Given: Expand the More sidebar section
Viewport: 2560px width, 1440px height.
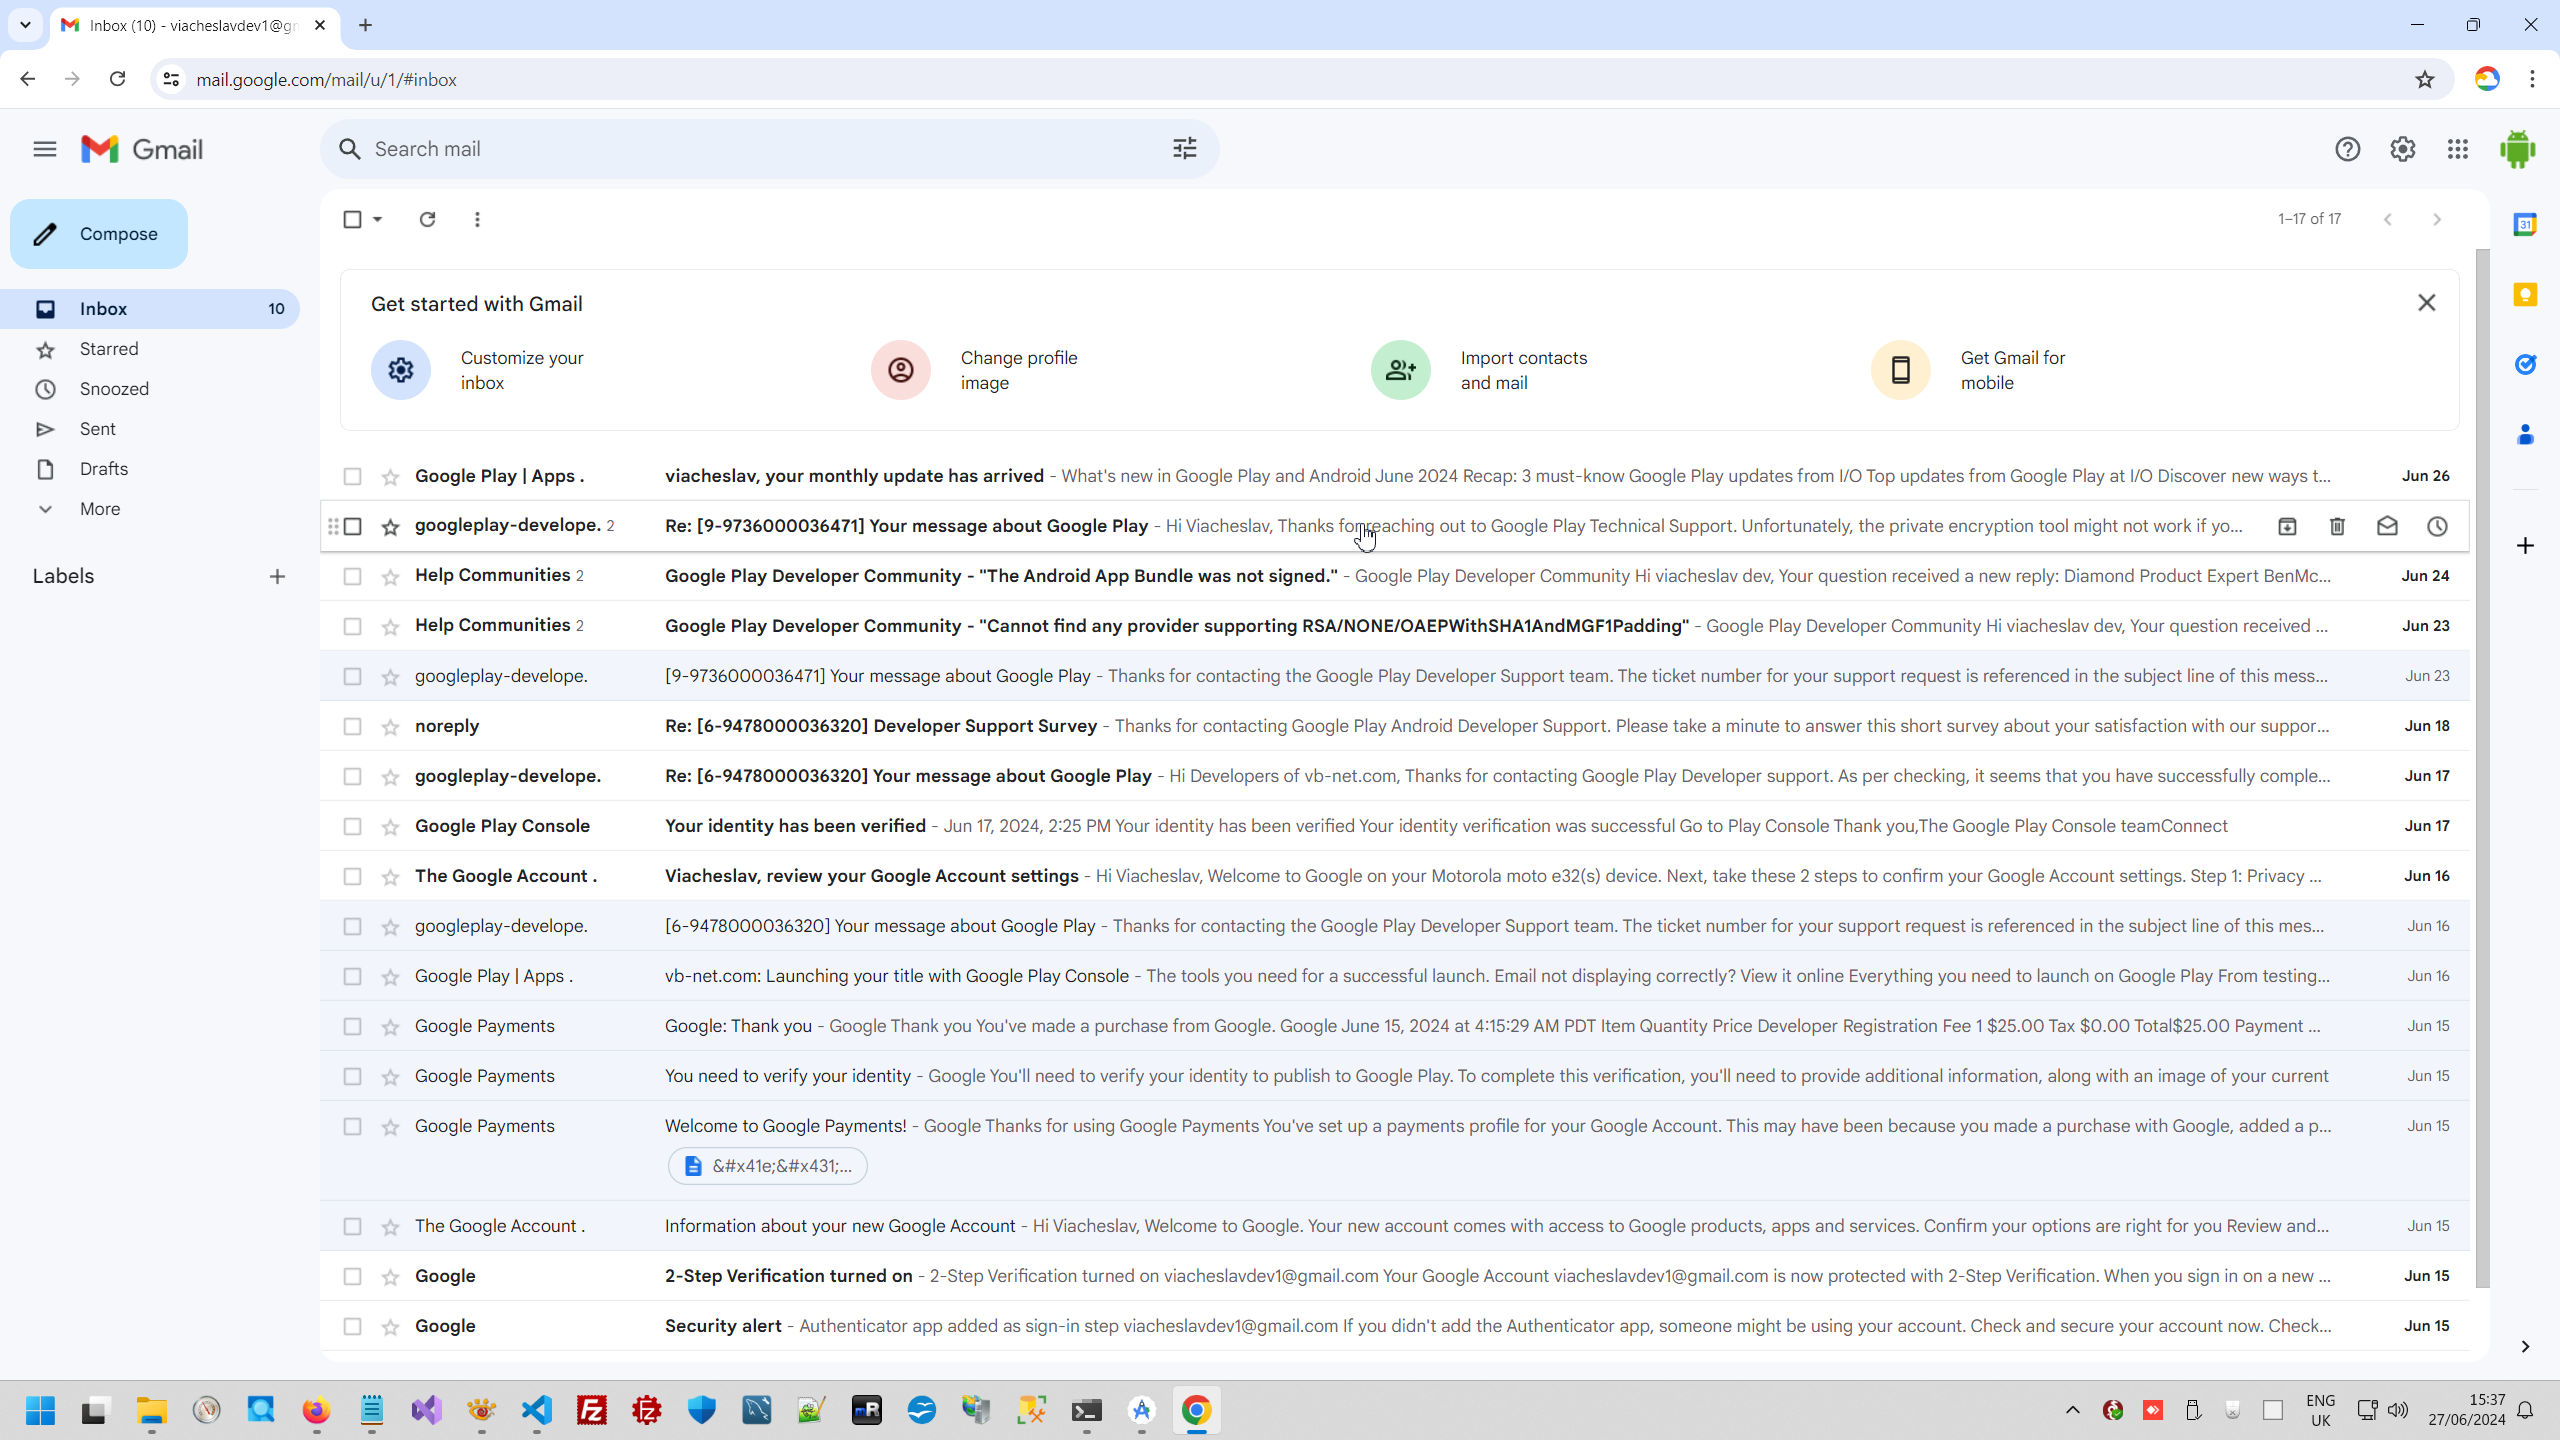Looking at the screenshot, I should pos(99,509).
